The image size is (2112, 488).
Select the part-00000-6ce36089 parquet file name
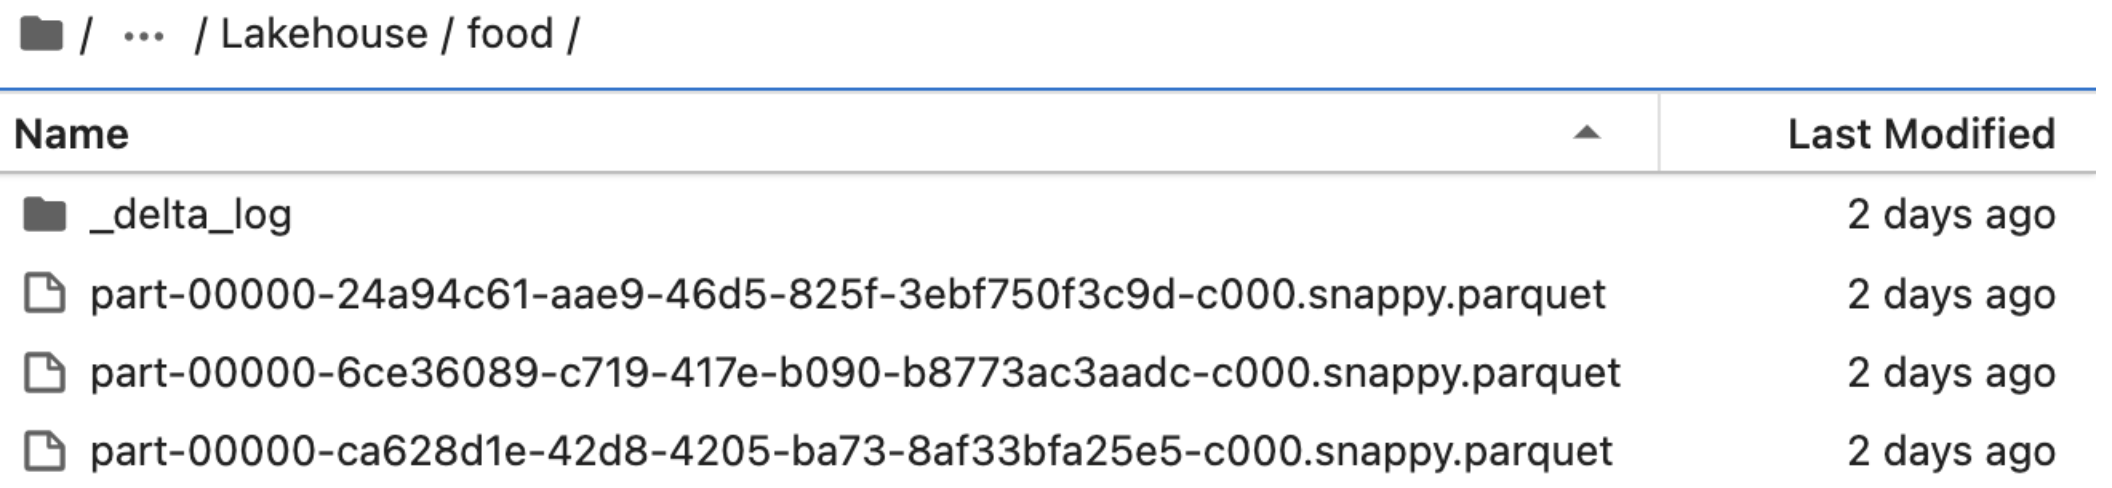[x=854, y=373]
